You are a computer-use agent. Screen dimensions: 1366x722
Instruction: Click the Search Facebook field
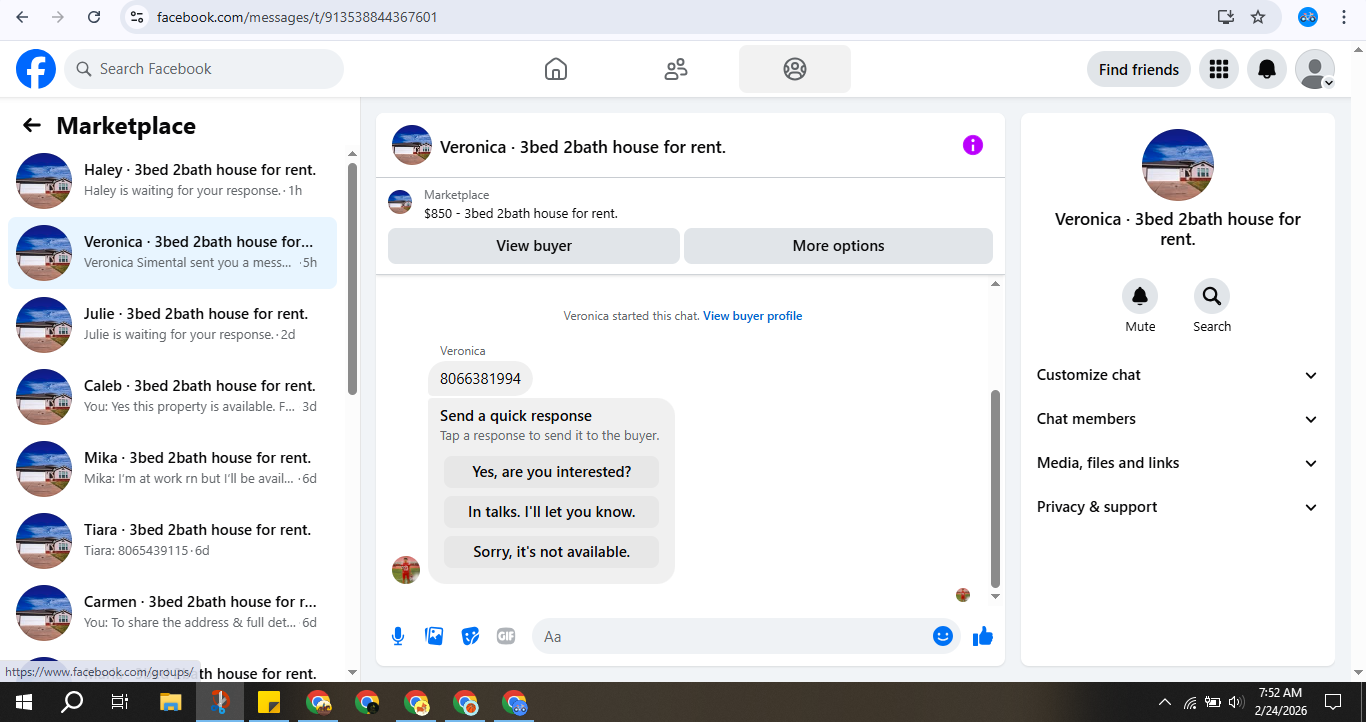coord(204,69)
